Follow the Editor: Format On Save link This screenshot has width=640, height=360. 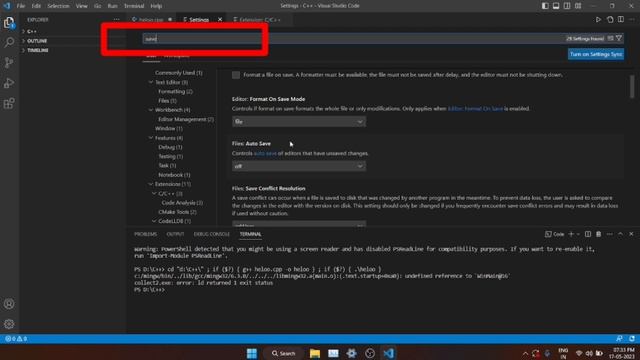(x=475, y=109)
